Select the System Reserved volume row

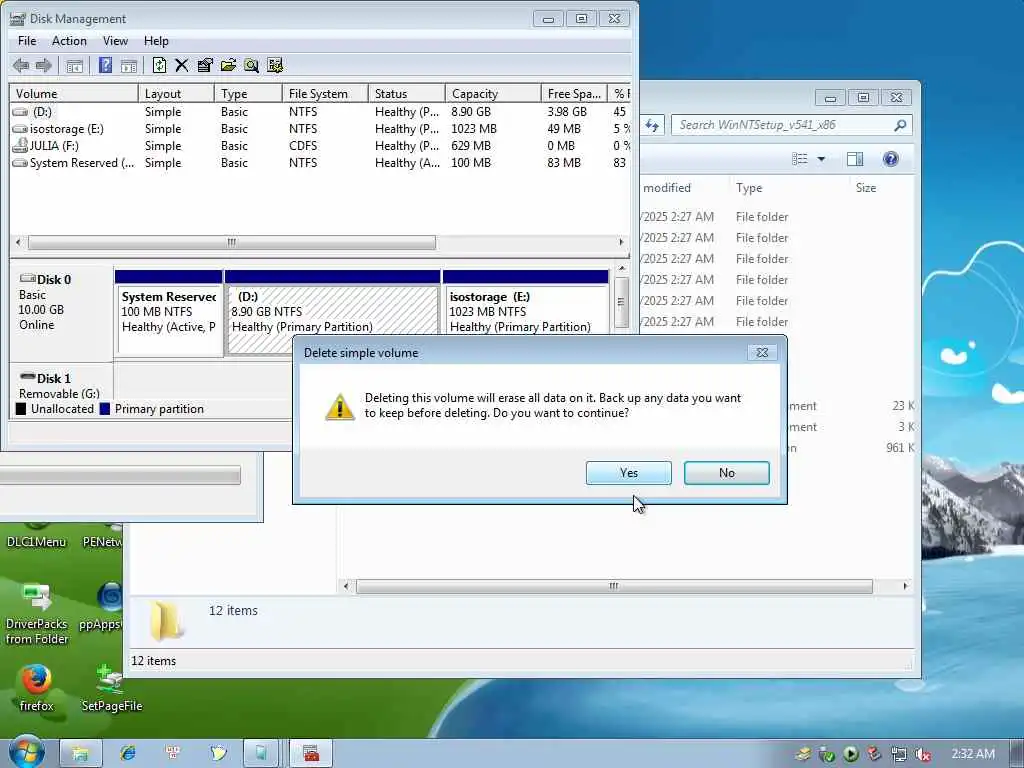coord(319,163)
